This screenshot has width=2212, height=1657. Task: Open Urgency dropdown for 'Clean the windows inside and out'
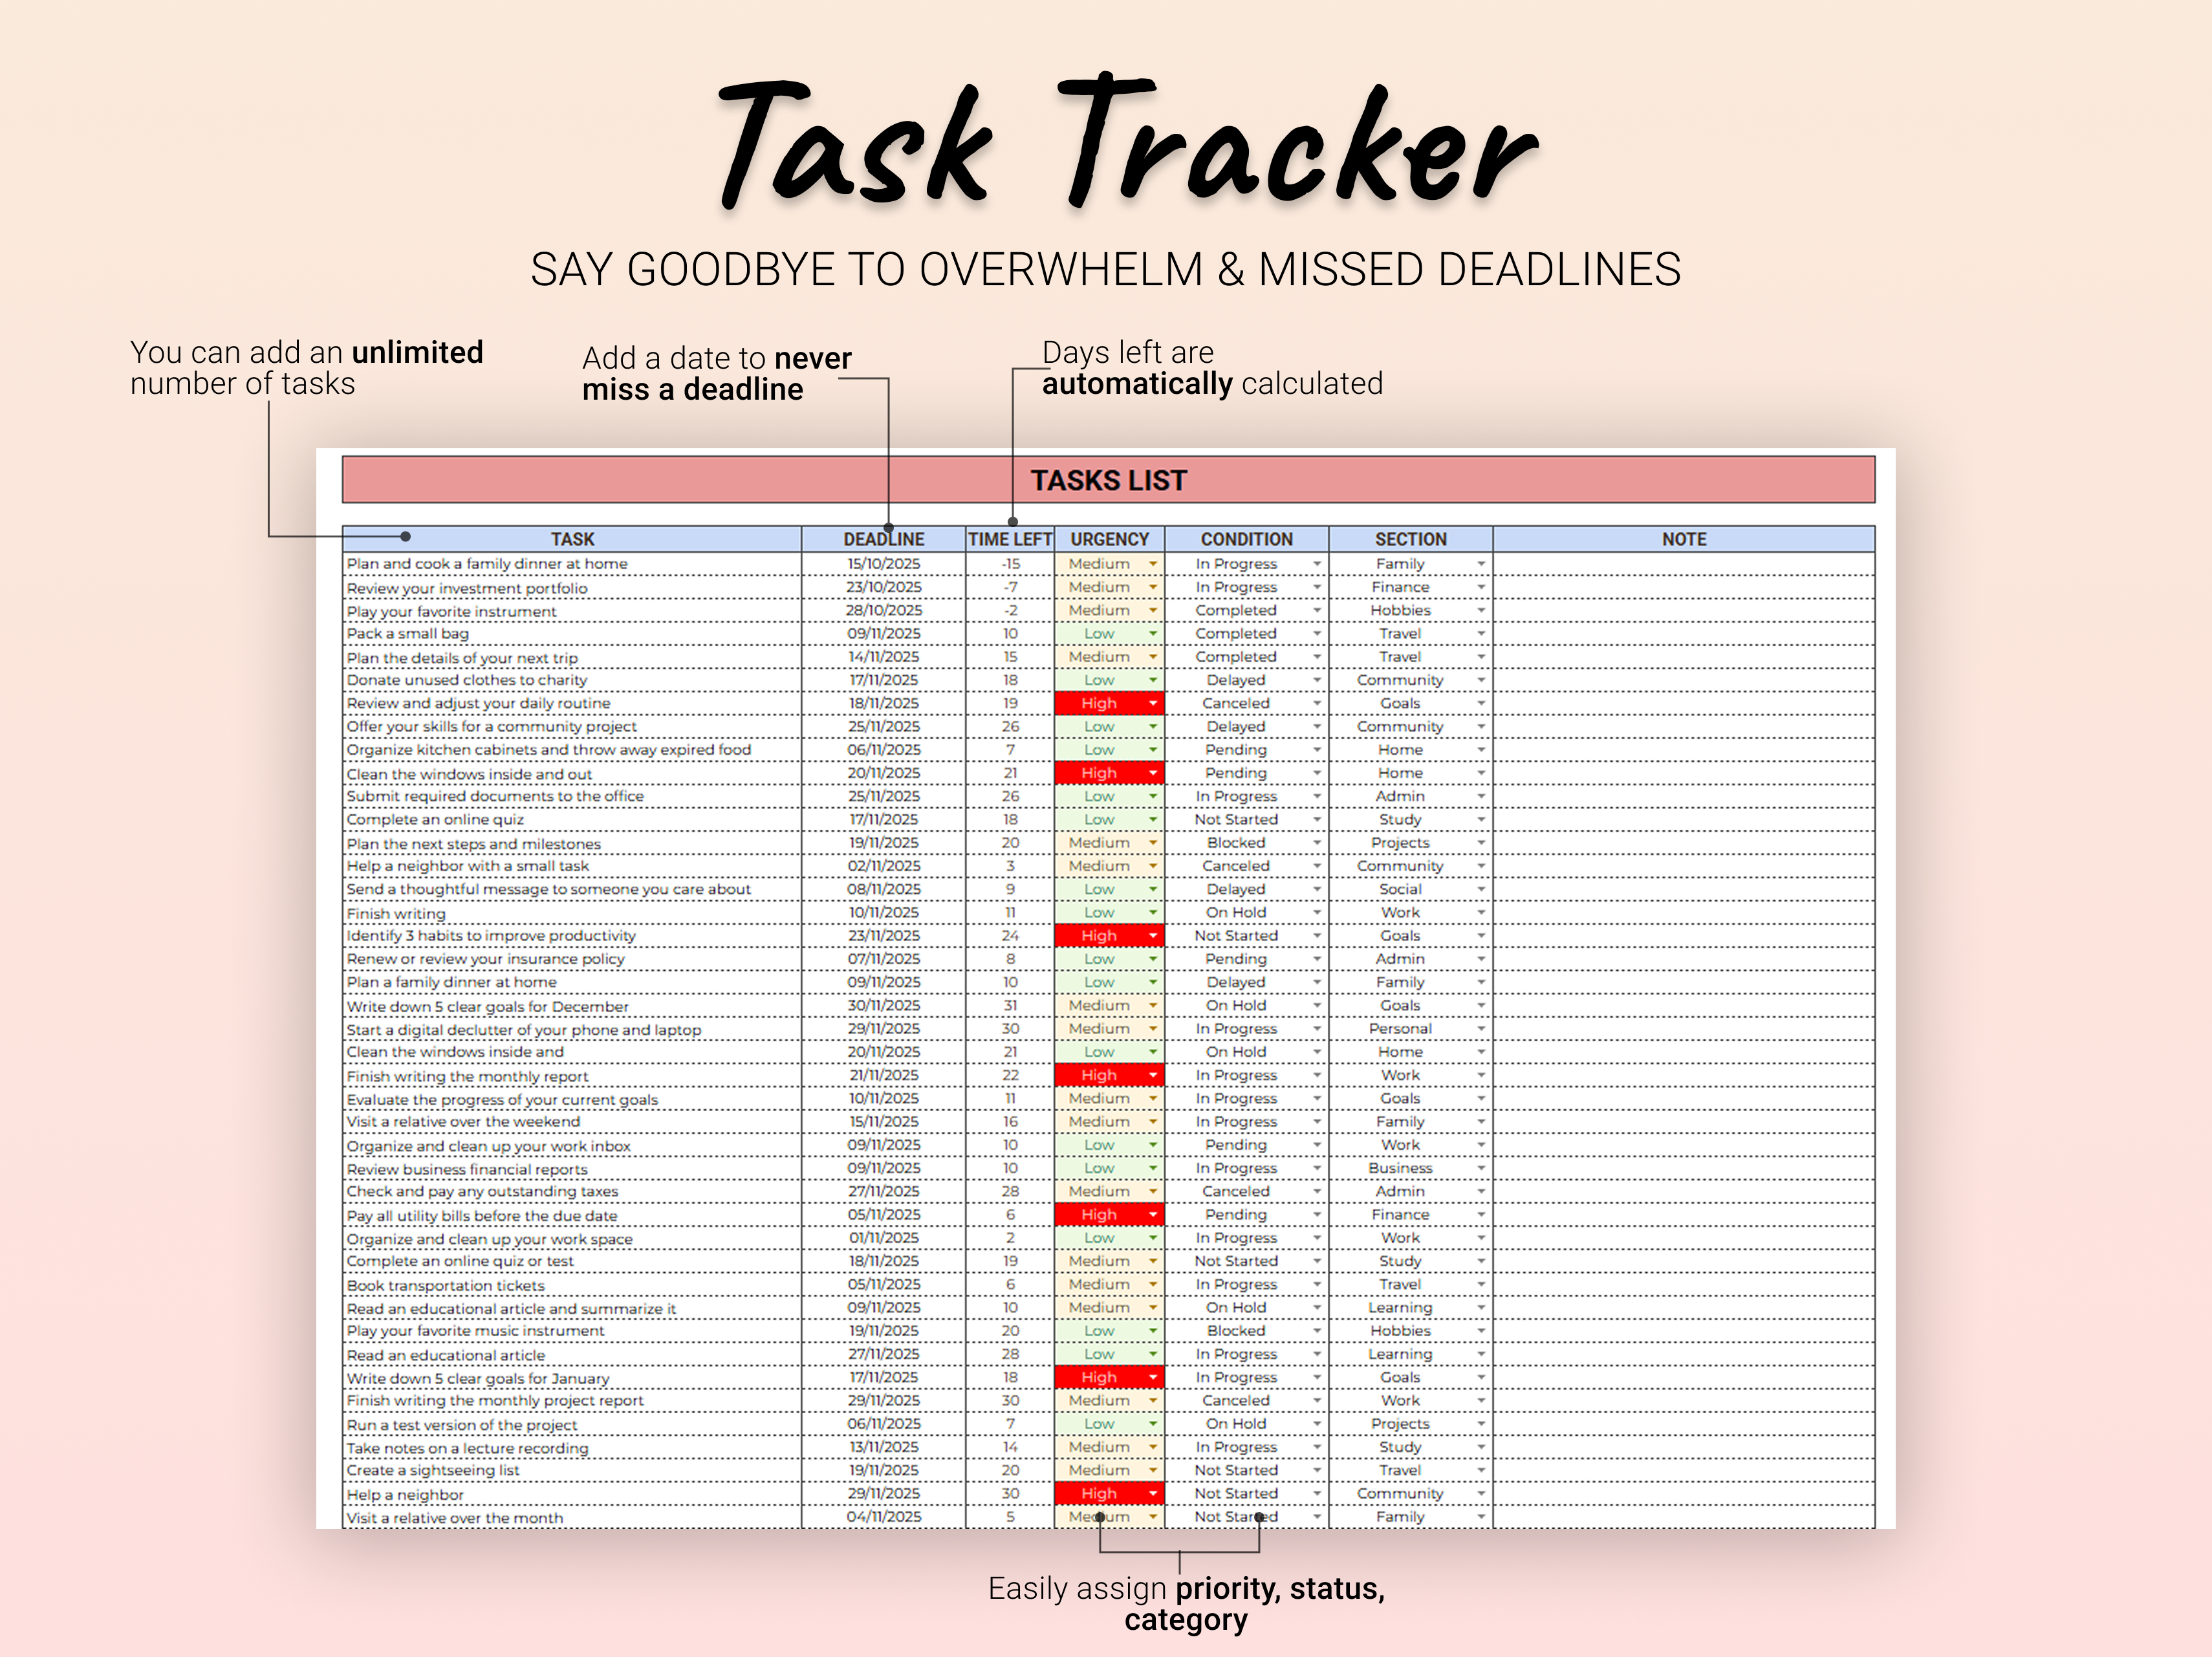pyautogui.click(x=1153, y=773)
